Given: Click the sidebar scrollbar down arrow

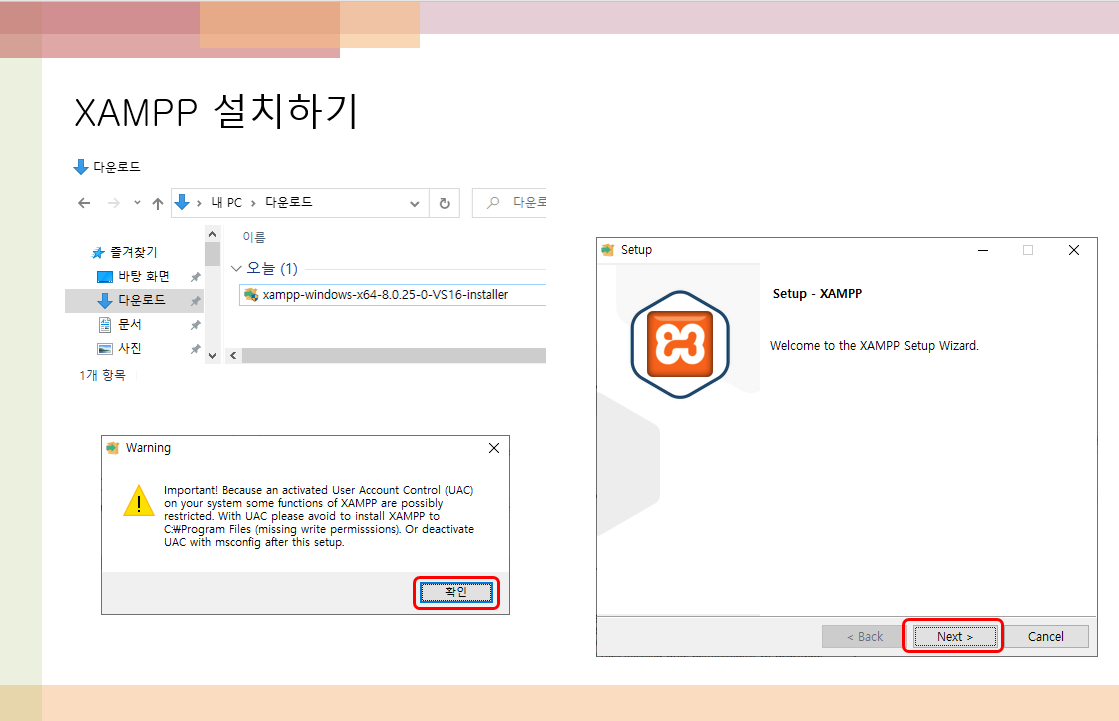Looking at the screenshot, I should point(212,356).
